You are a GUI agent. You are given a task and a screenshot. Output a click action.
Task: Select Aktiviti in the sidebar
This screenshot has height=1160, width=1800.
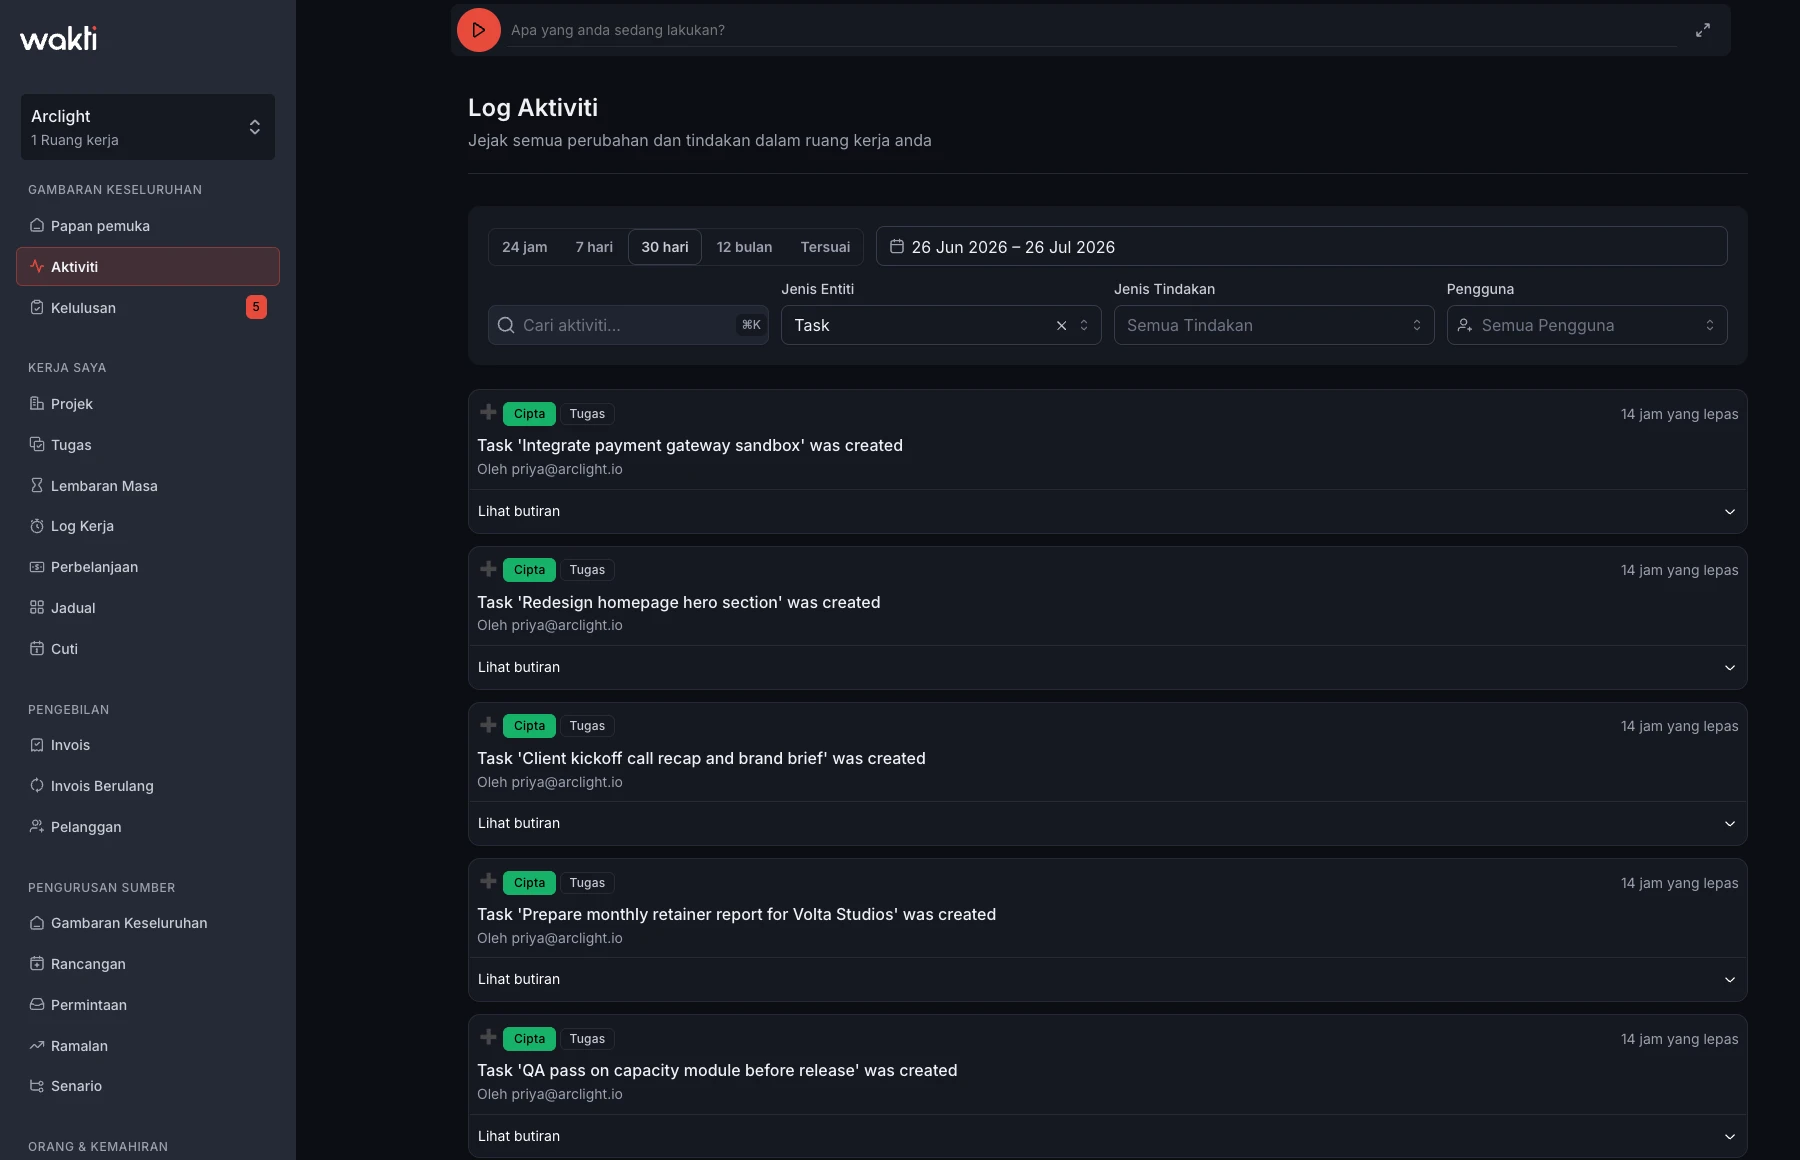pyautogui.click(x=148, y=267)
